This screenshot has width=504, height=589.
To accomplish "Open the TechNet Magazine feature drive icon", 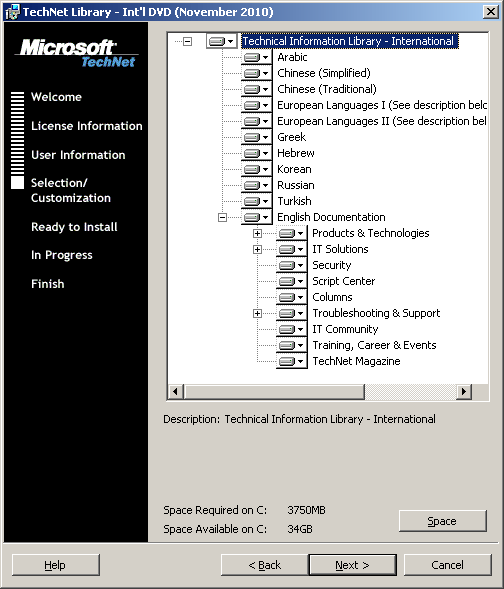I will point(291,361).
